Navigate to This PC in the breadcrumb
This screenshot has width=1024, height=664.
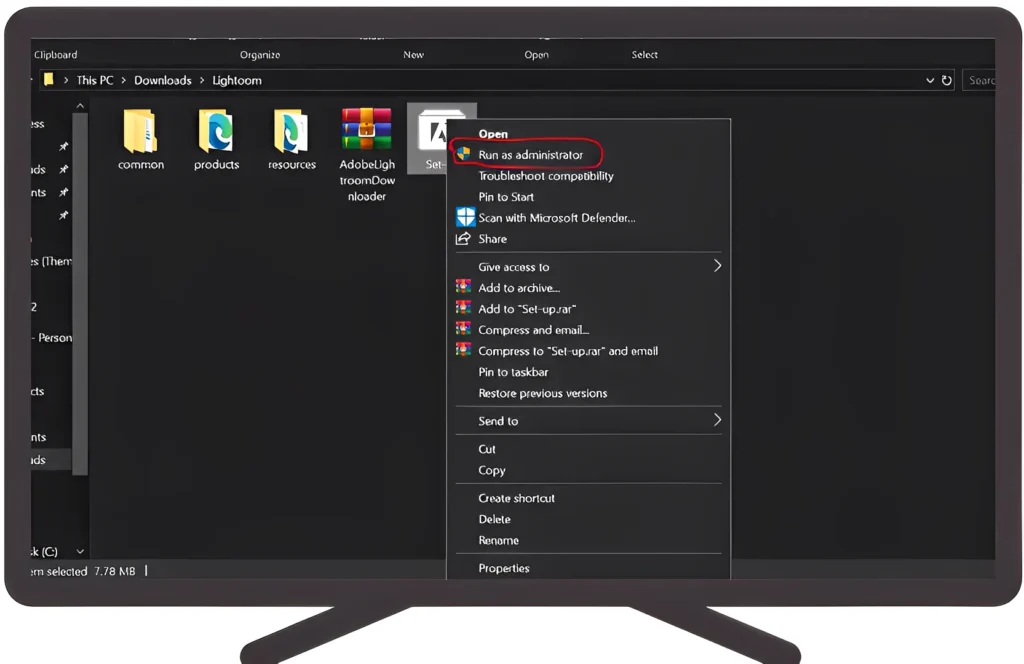[95, 80]
